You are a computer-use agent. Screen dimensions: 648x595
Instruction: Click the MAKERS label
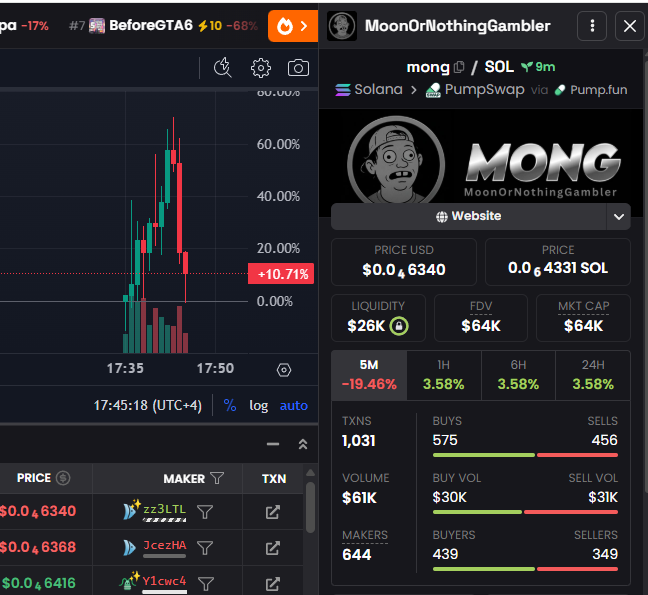click(364, 535)
